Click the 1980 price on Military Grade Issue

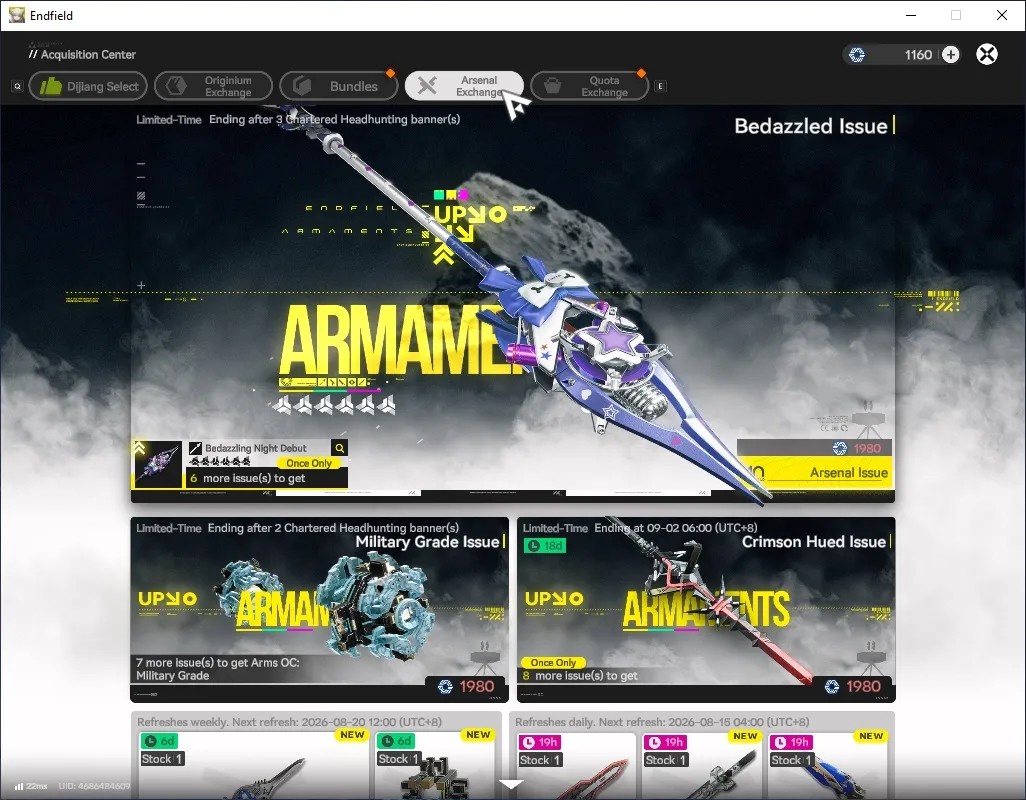(x=476, y=686)
